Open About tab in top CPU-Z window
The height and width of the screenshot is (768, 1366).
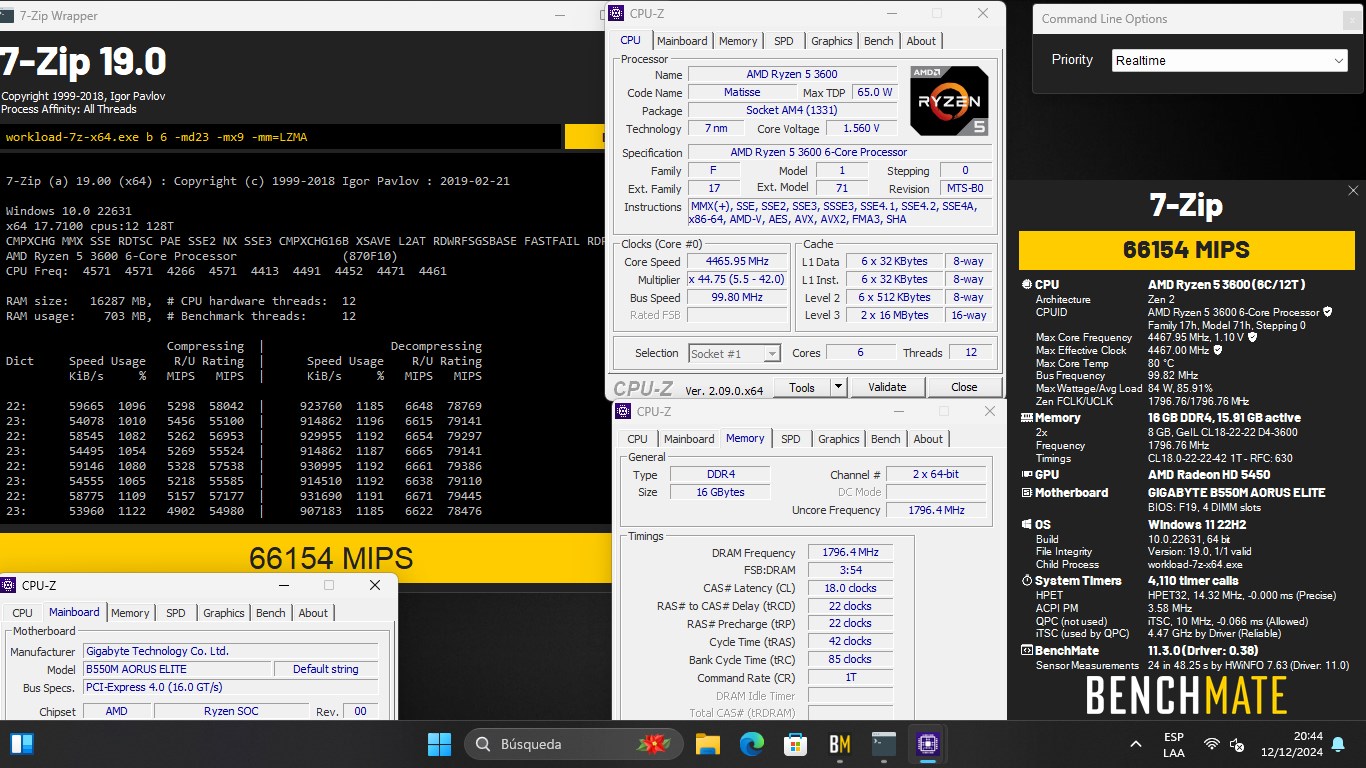point(921,41)
